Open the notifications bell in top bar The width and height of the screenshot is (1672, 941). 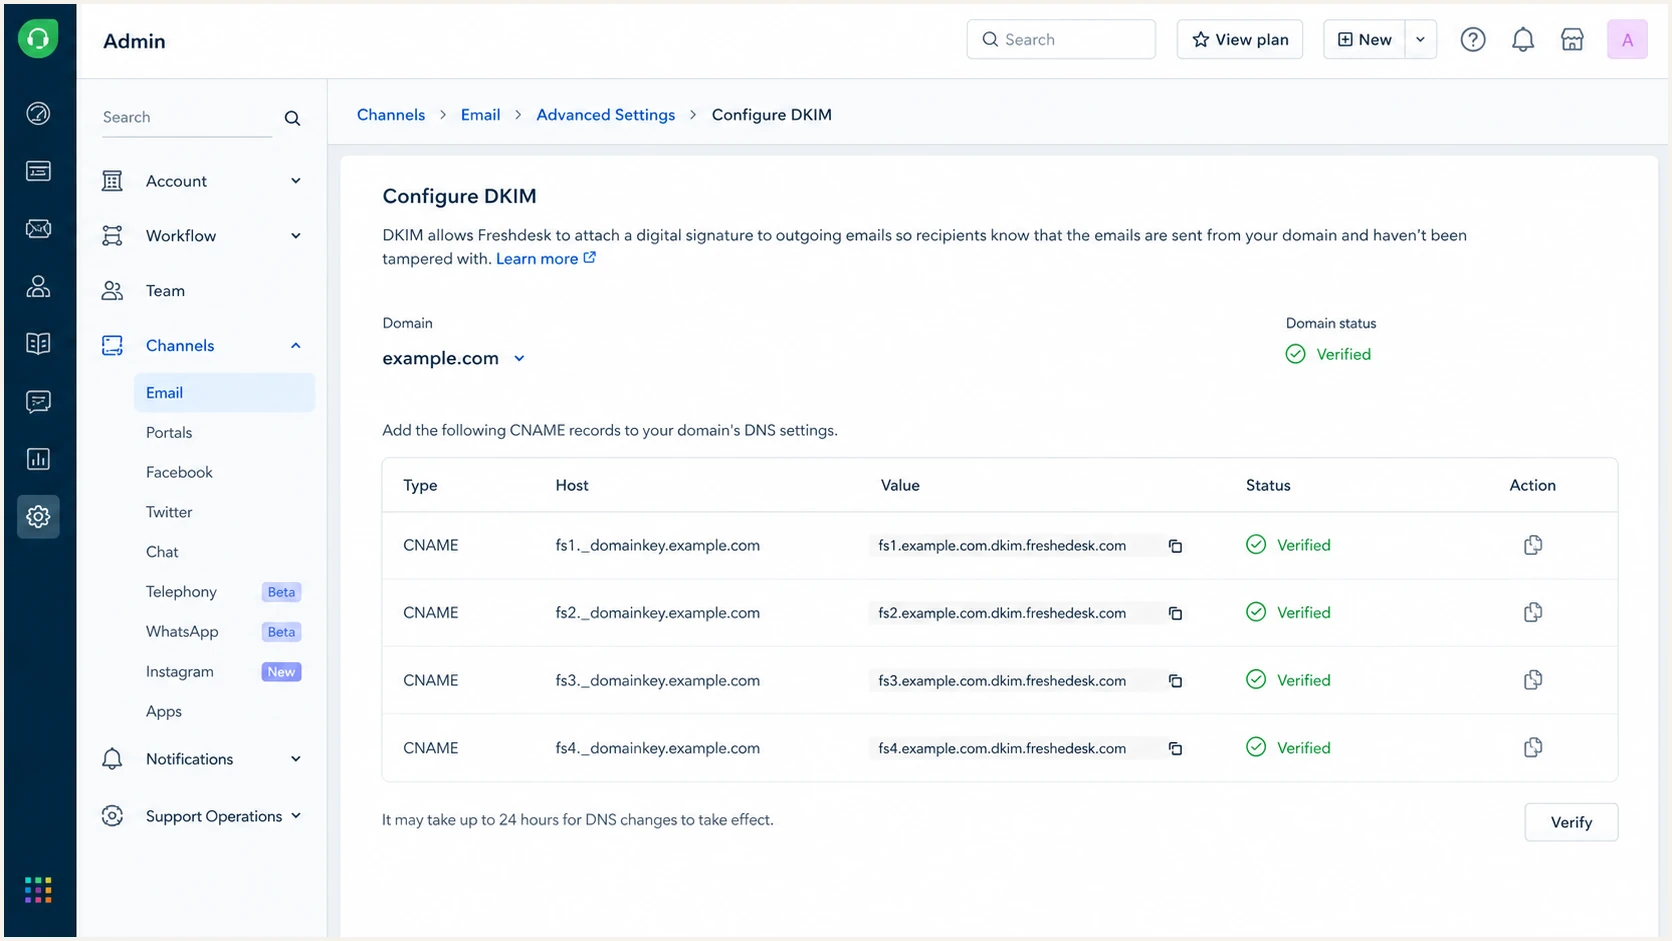1523,39
